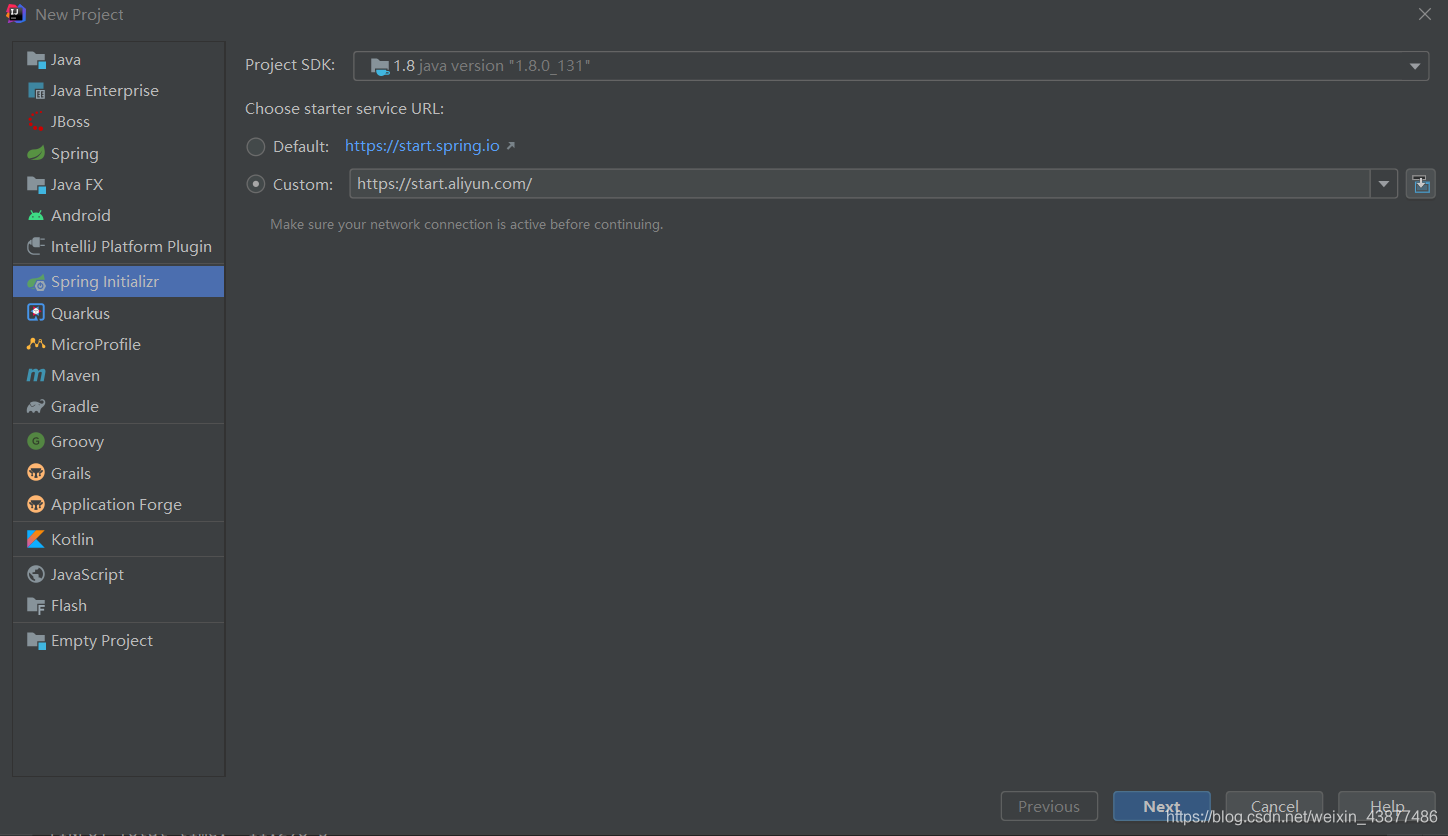Choose Spring Initializr project type

coord(118,282)
